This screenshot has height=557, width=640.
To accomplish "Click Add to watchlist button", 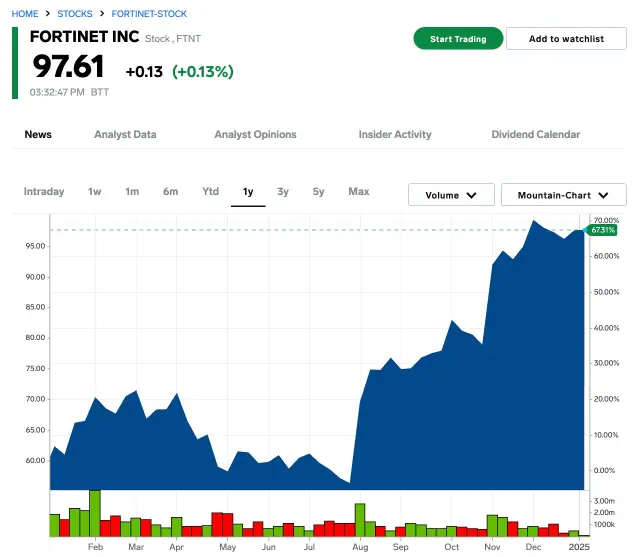I will click(566, 39).
